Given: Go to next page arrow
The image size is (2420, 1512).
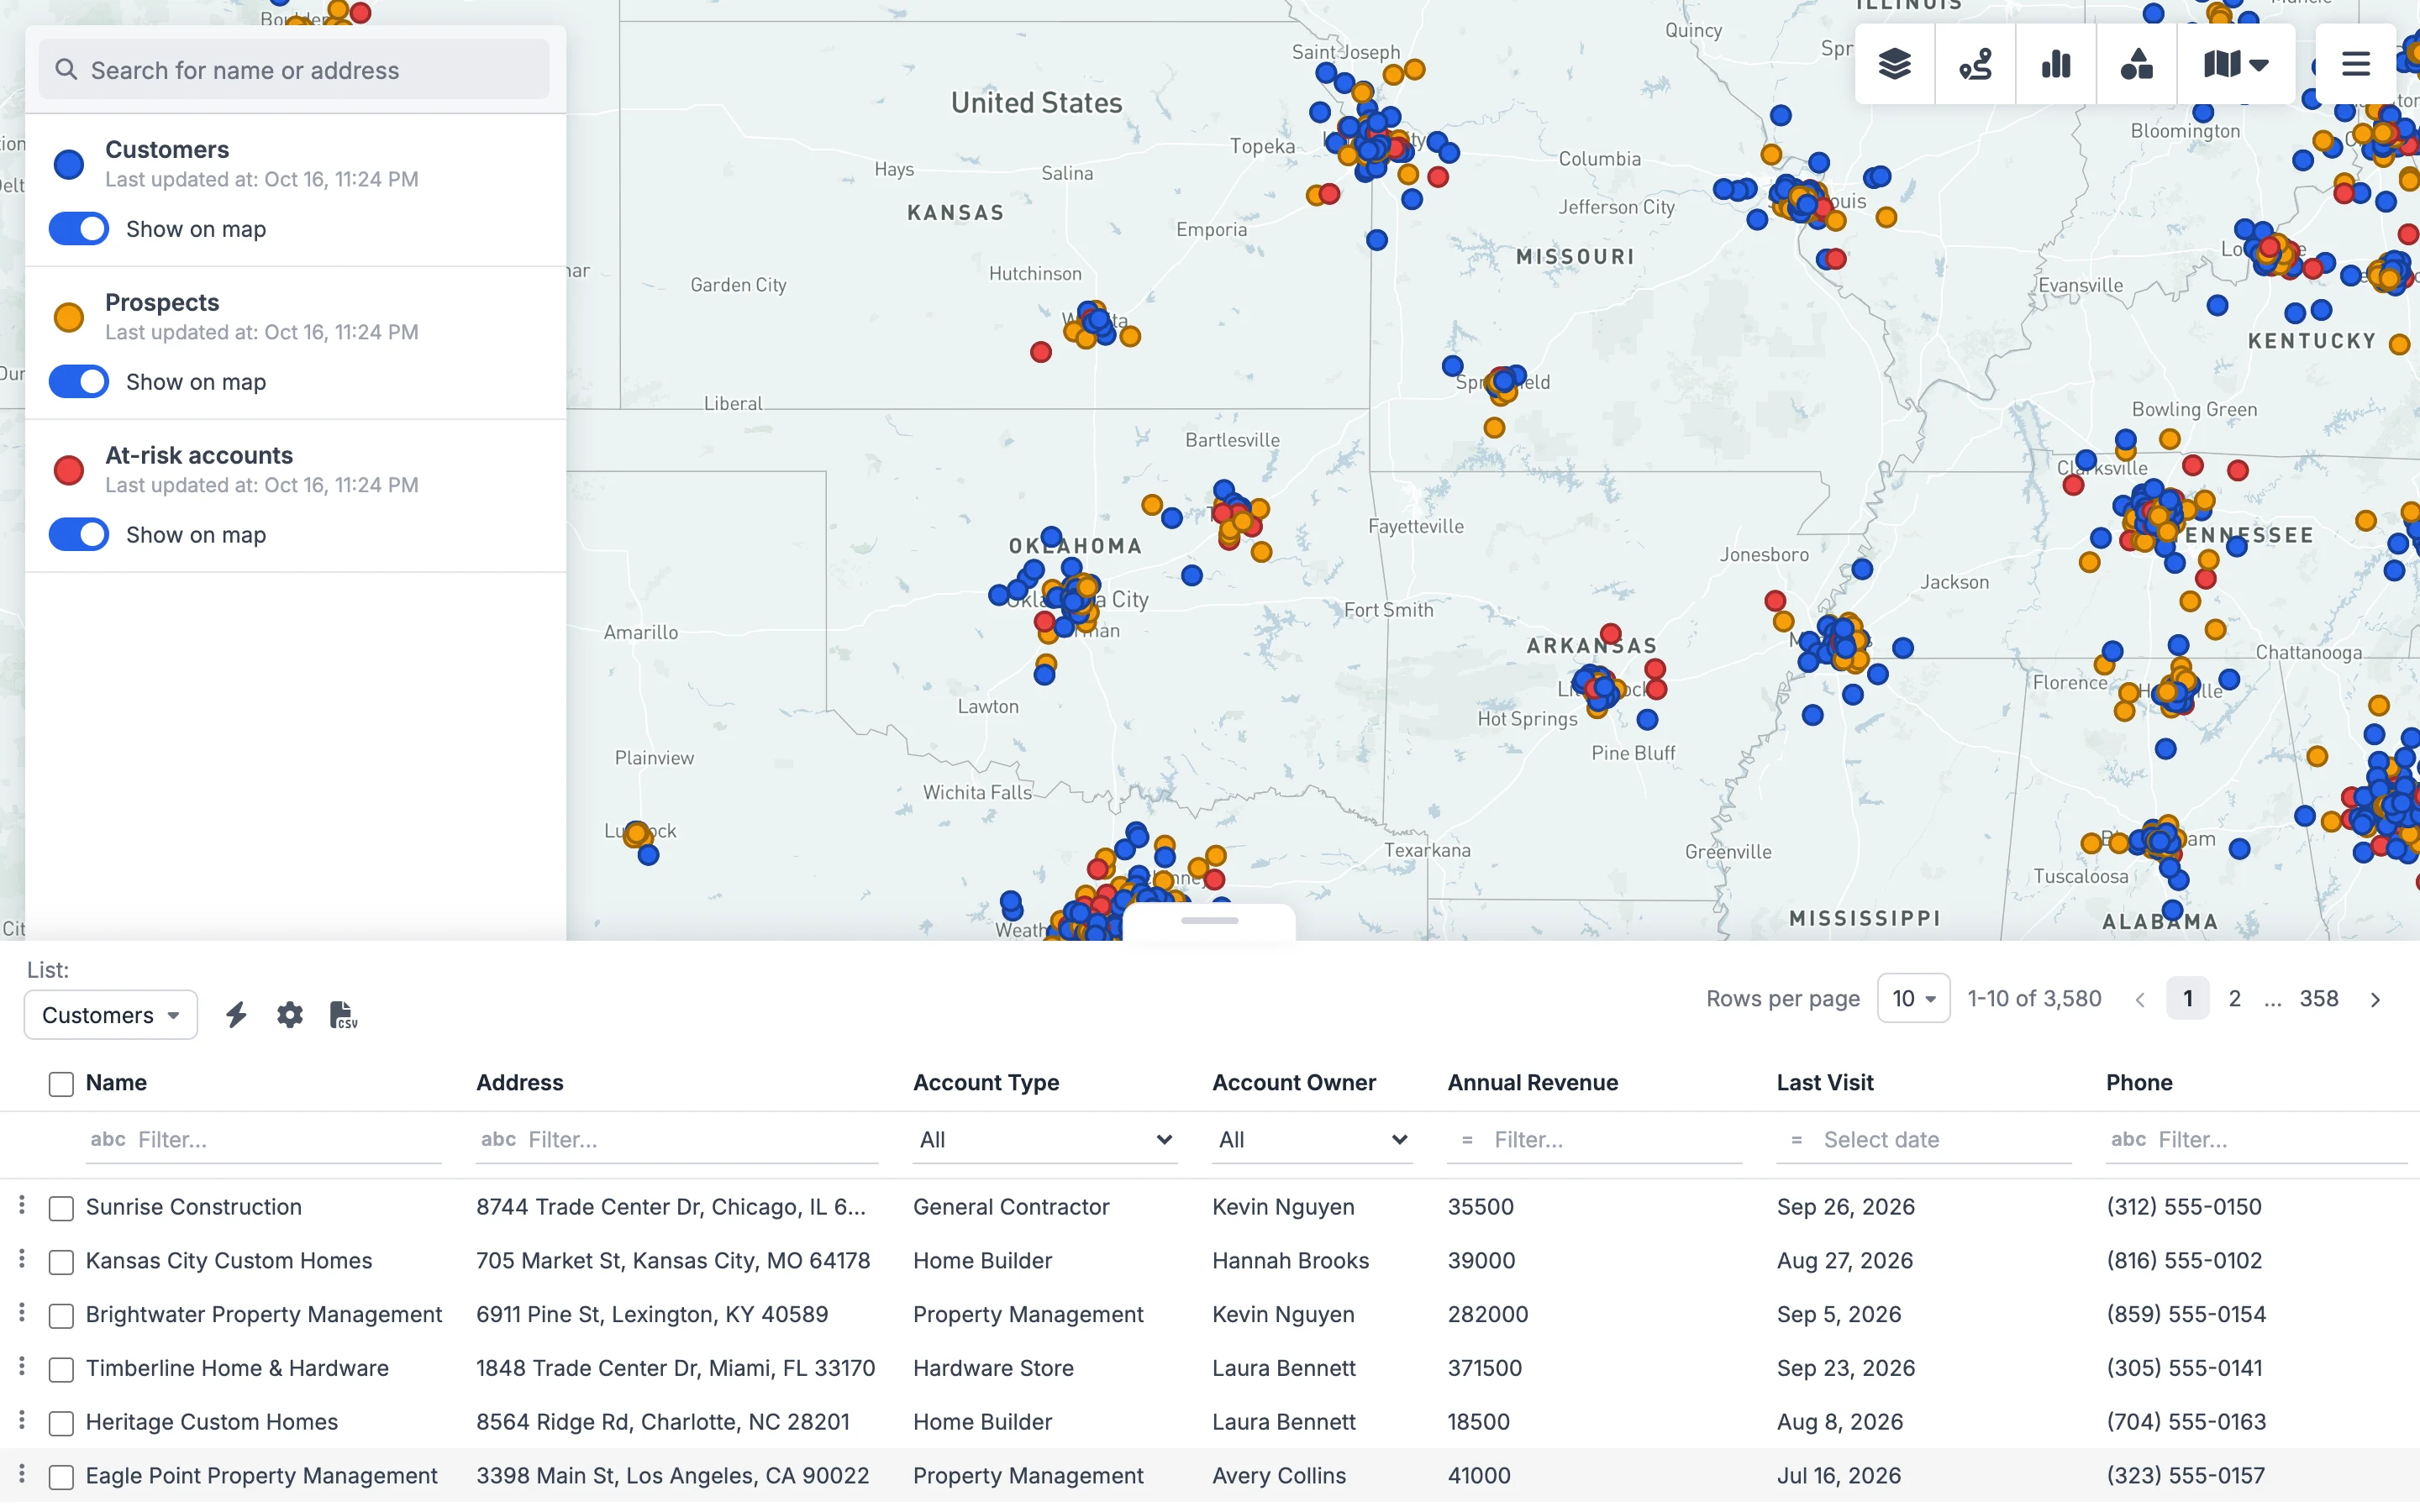Looking at the screenshot, I should point(2375,999).
